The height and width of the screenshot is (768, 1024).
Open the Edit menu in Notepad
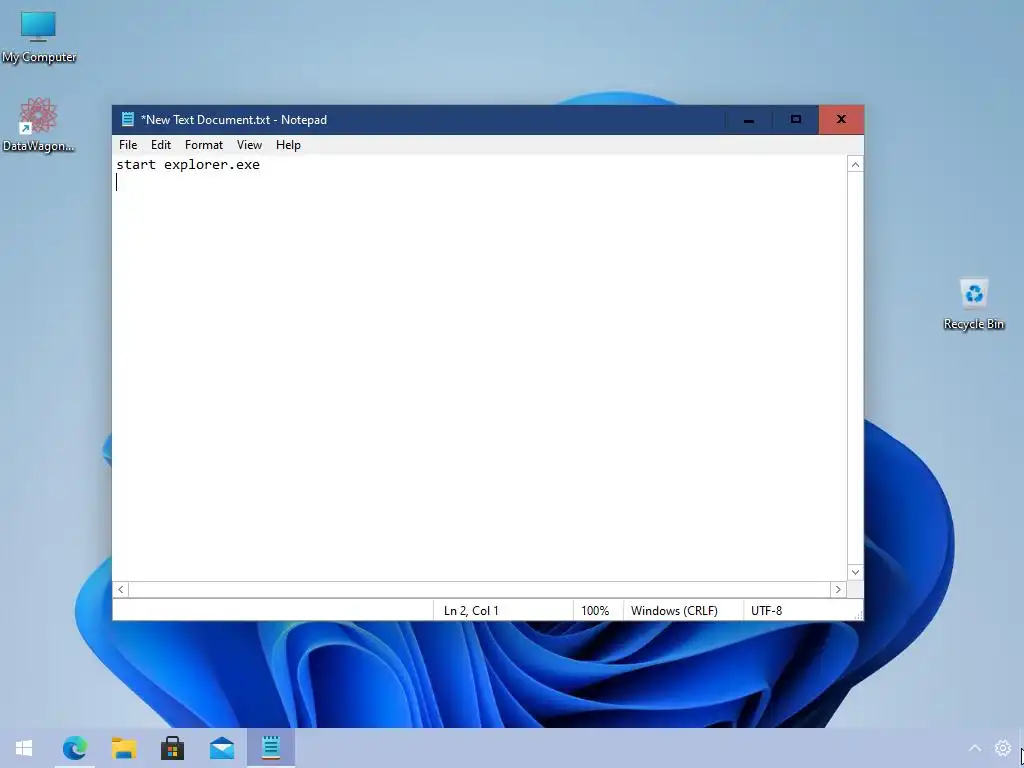coord(161,145)
